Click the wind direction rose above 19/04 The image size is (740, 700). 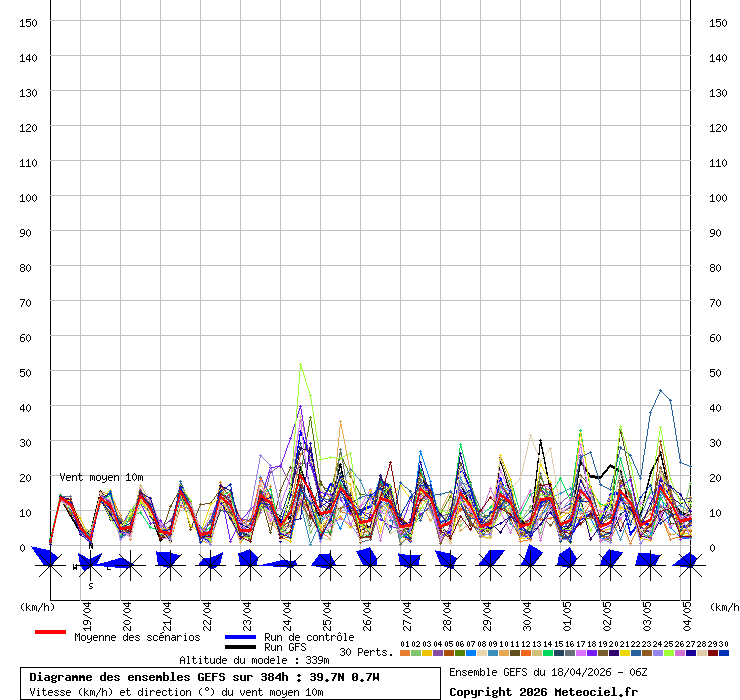coord(90,564)
